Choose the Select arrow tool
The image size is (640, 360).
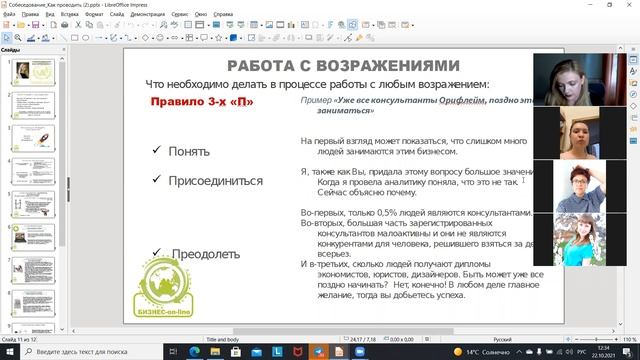click(x=7, y=38)
